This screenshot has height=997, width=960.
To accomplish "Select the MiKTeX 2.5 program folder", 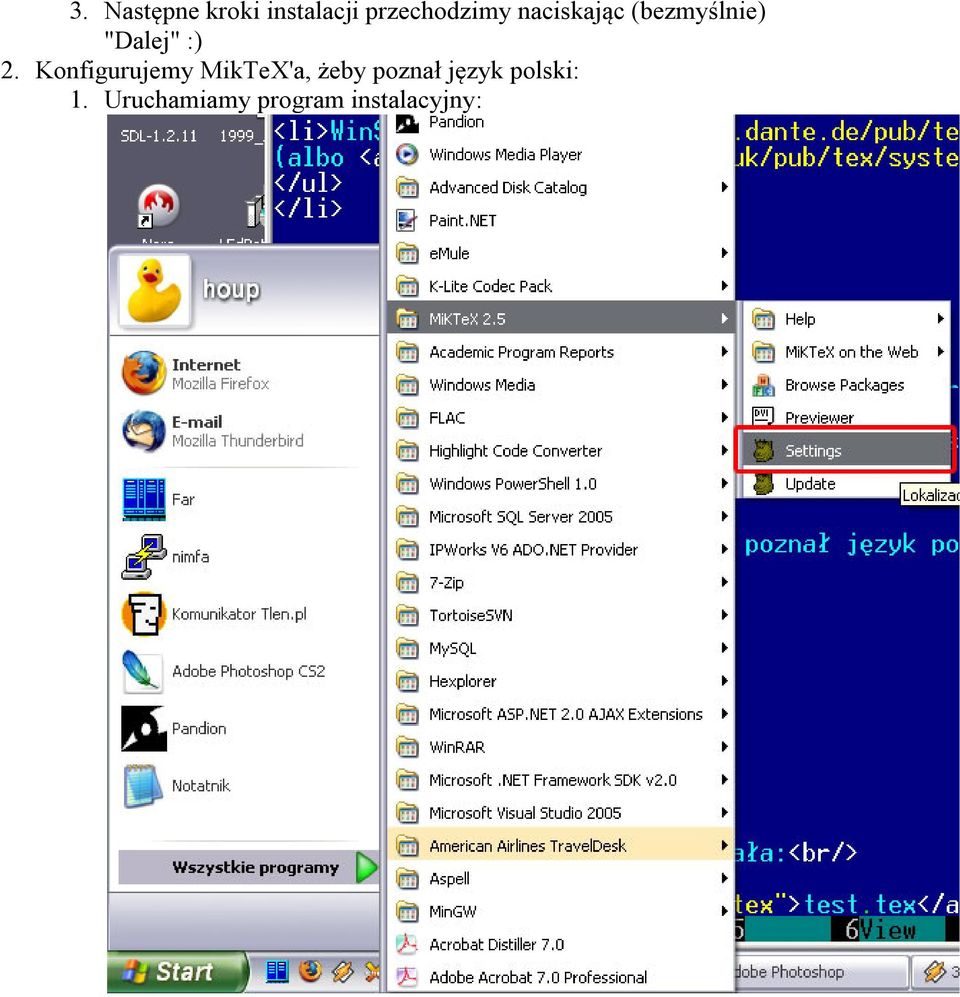I will (x=559, y=319).
